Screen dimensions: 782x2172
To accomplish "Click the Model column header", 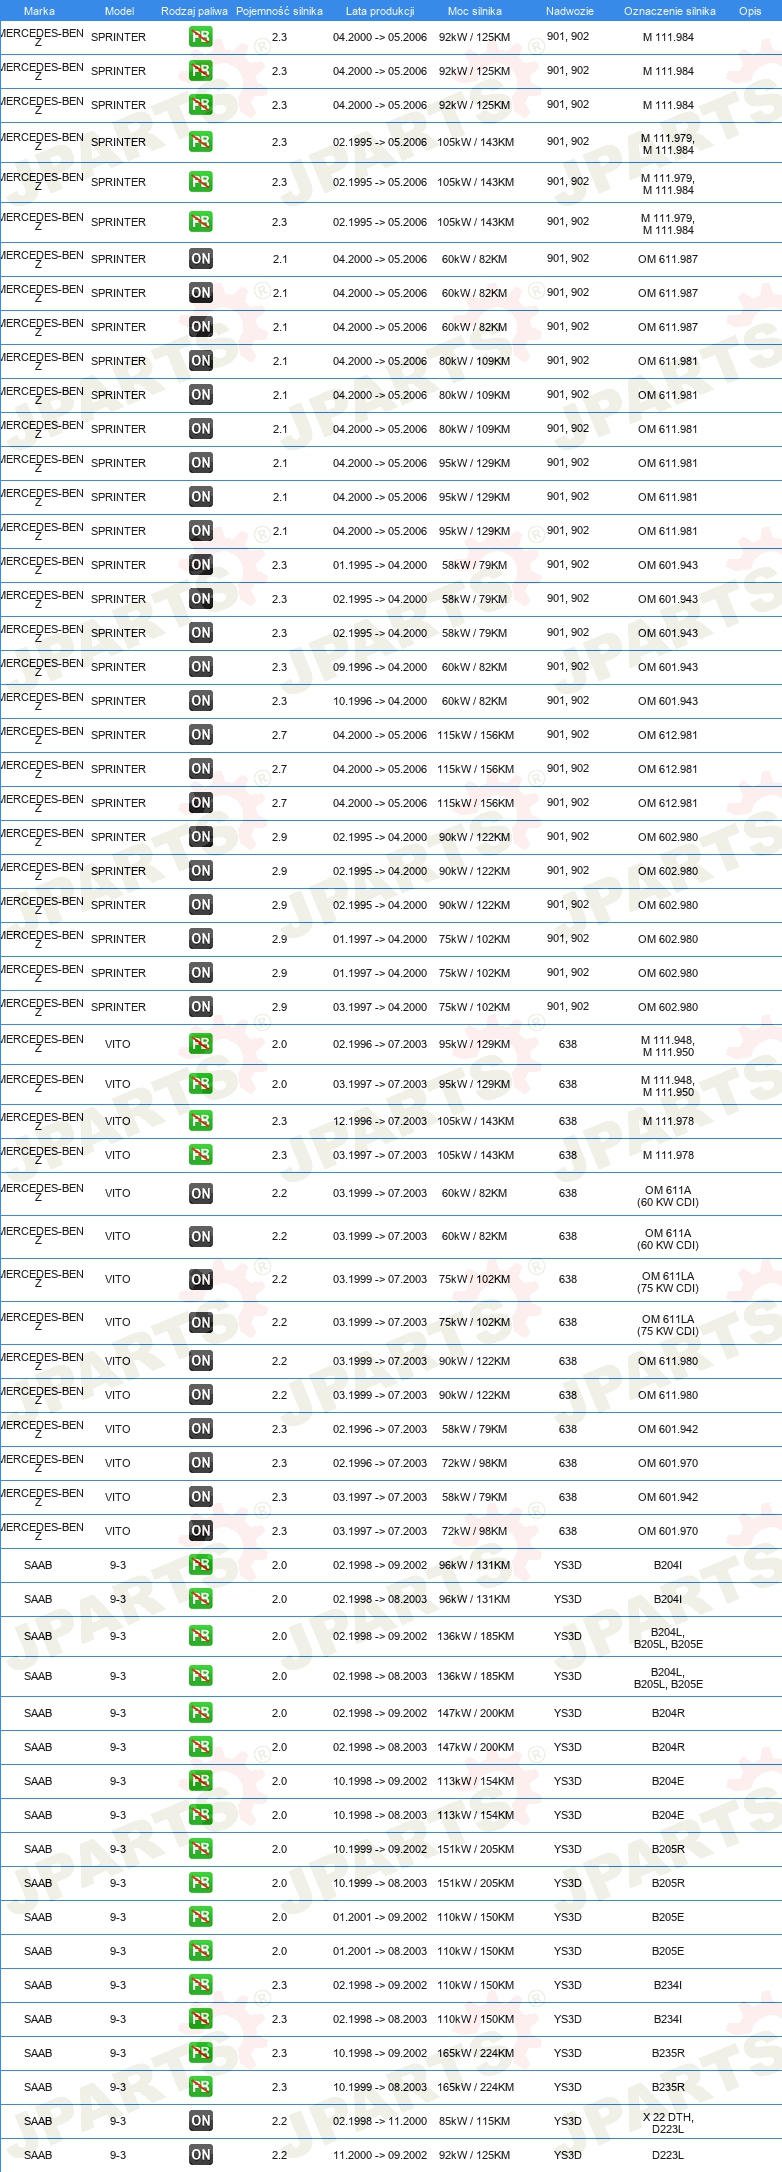I will [x=119, y=11].
